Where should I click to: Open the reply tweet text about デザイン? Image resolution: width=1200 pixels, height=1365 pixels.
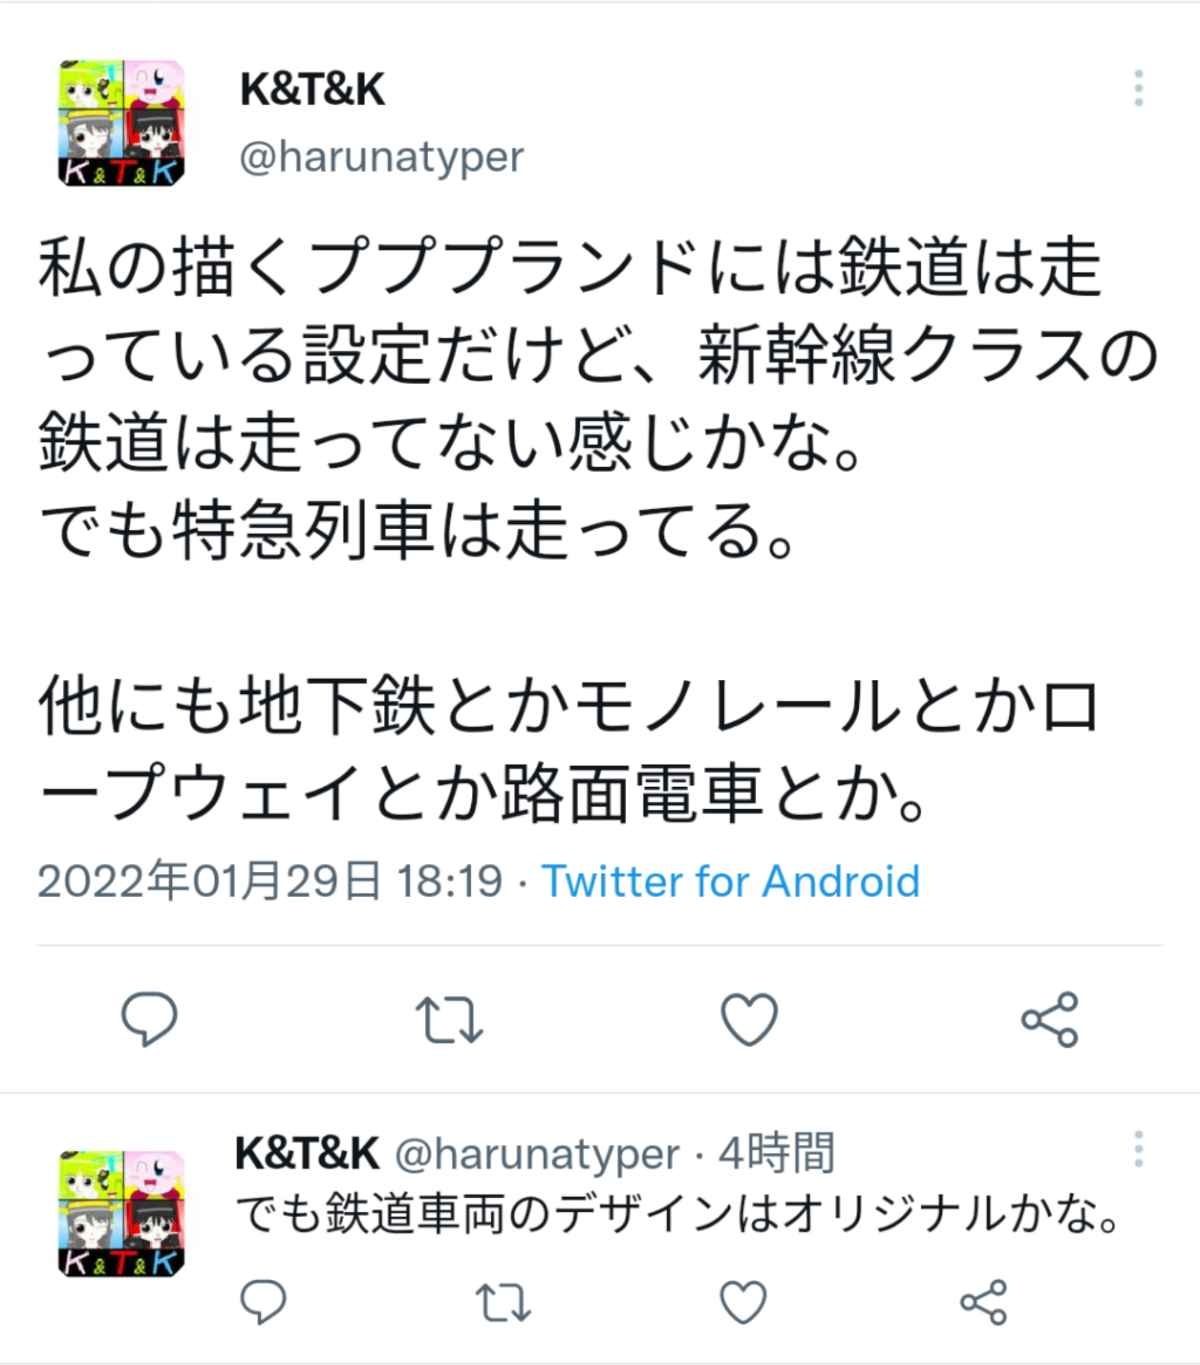[x=678, y=1214]
